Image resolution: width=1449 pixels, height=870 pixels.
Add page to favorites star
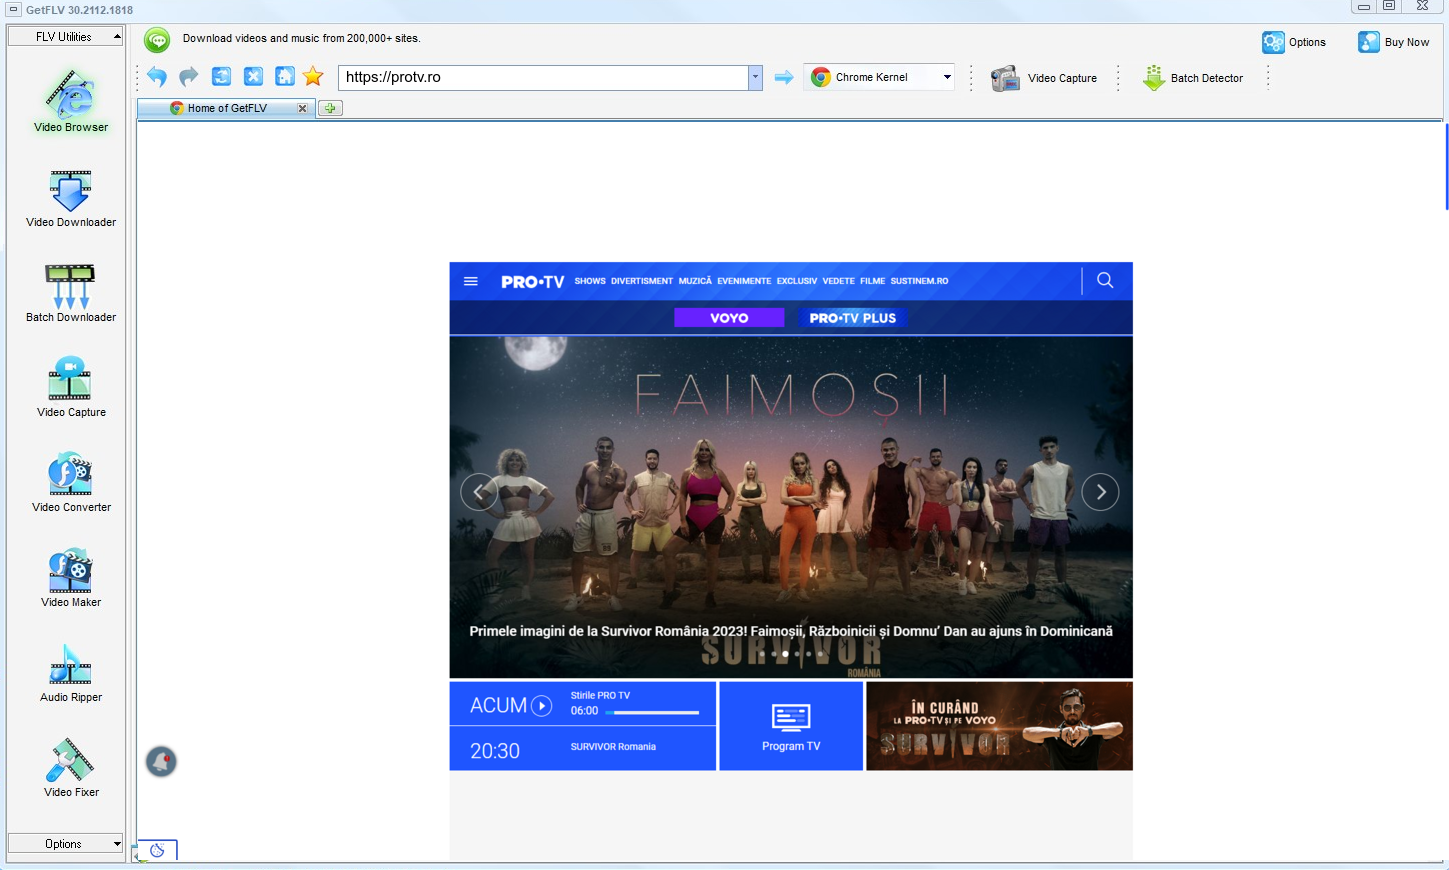tap(313, 77)
